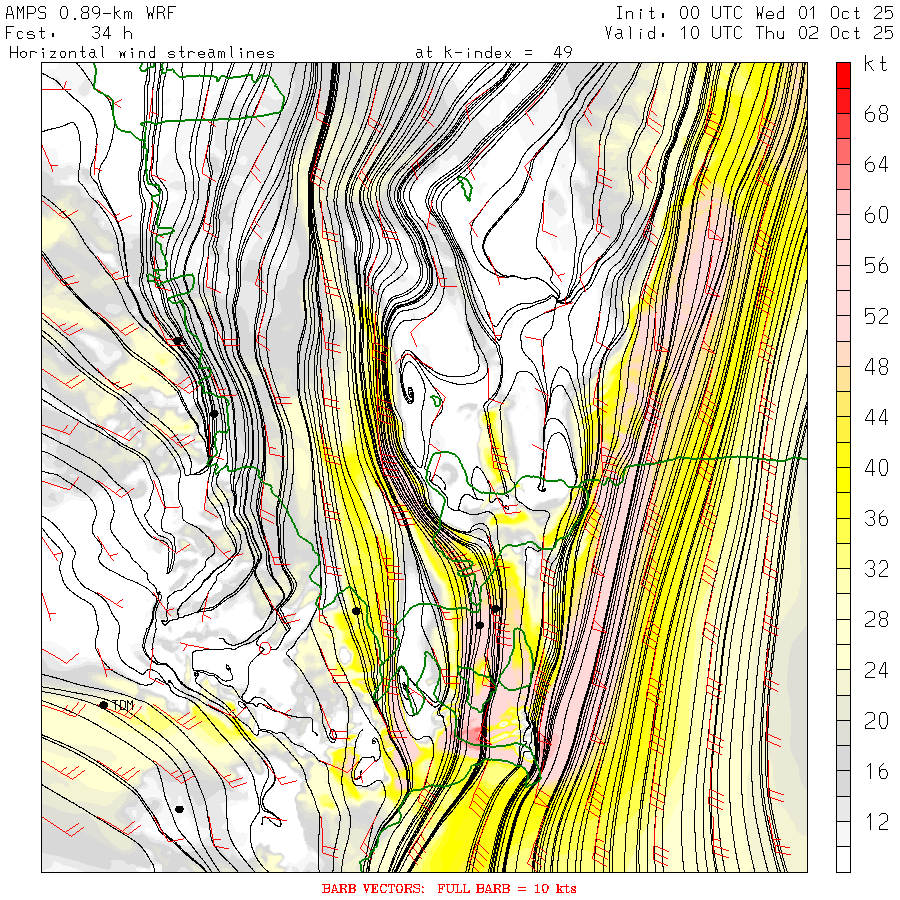Select the 36 label on the color scale
Screen dimensions: 900x900
876,518
